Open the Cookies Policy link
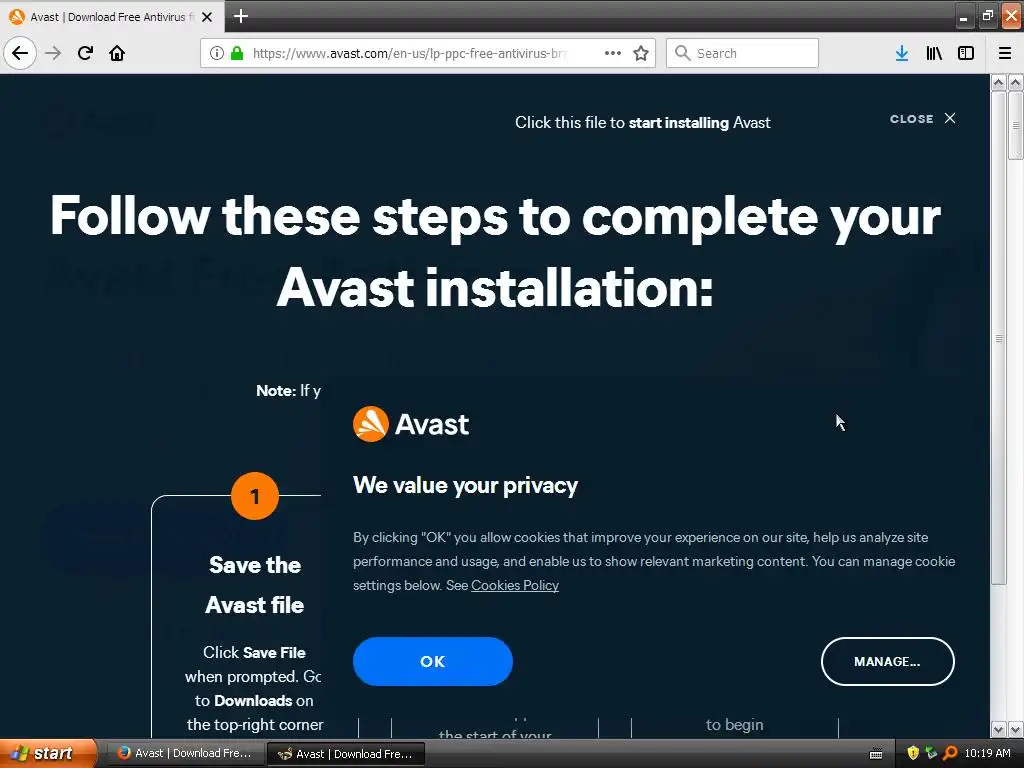Image resolution: width=1024 pixels, height=768 pixels. click(515, 585)
